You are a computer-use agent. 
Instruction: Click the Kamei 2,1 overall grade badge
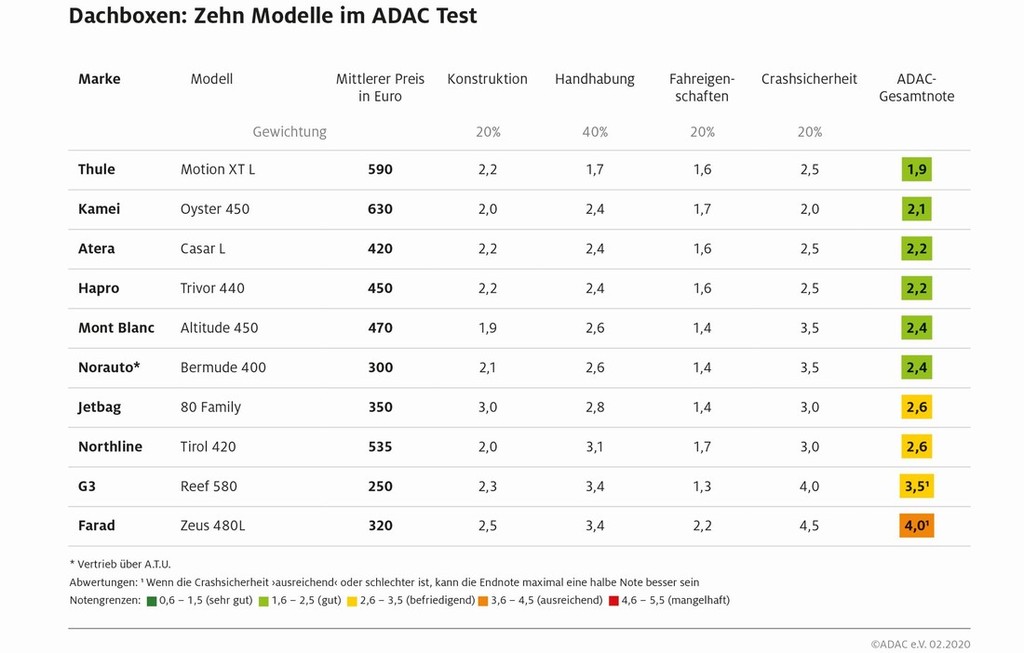click(x=916, y=209)
